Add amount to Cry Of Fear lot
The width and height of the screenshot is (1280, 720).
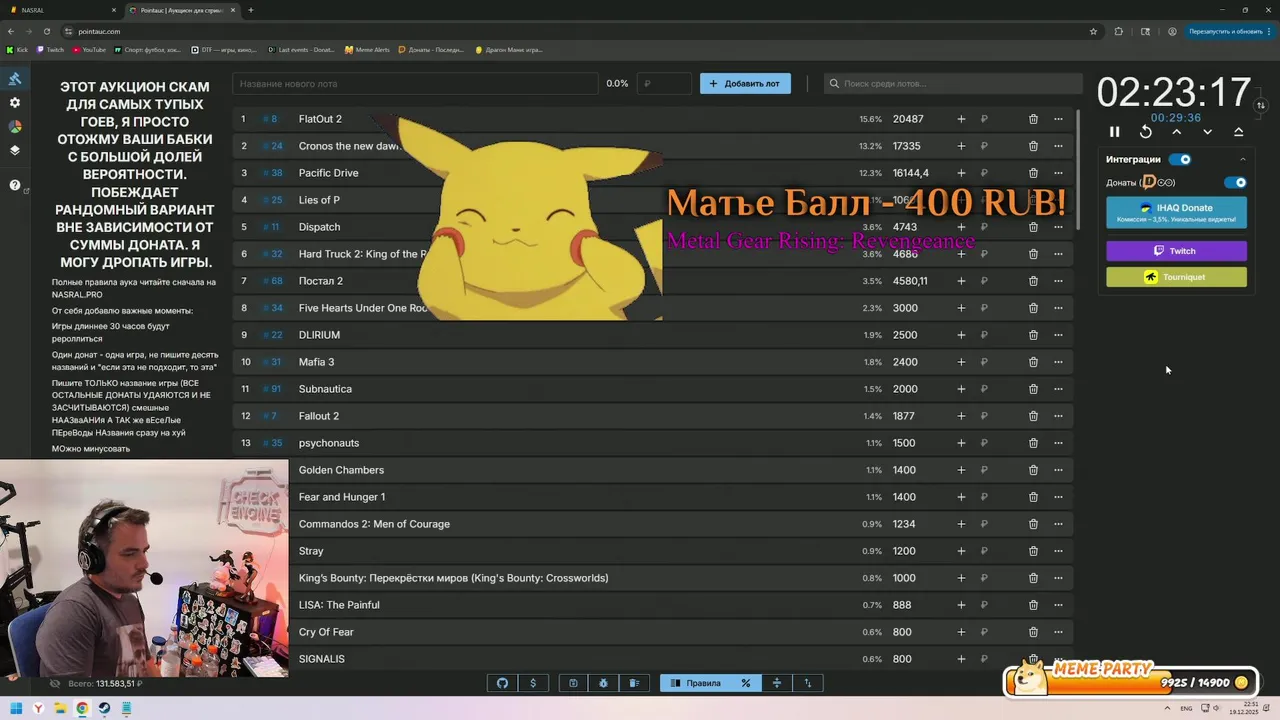(961, 632)
